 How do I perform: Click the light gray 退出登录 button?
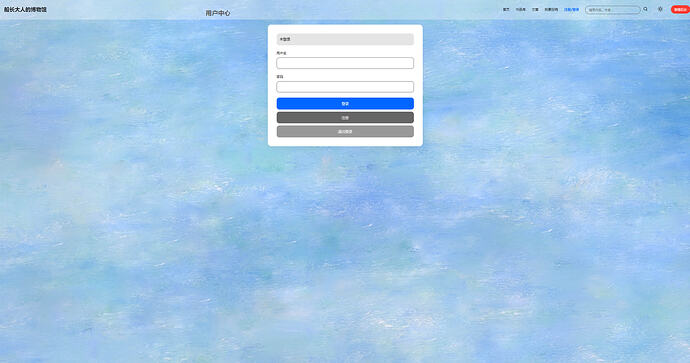click(345, 132)
